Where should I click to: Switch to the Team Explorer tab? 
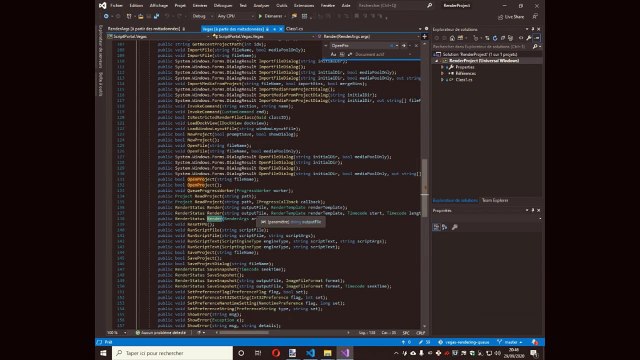coord(495,200)
